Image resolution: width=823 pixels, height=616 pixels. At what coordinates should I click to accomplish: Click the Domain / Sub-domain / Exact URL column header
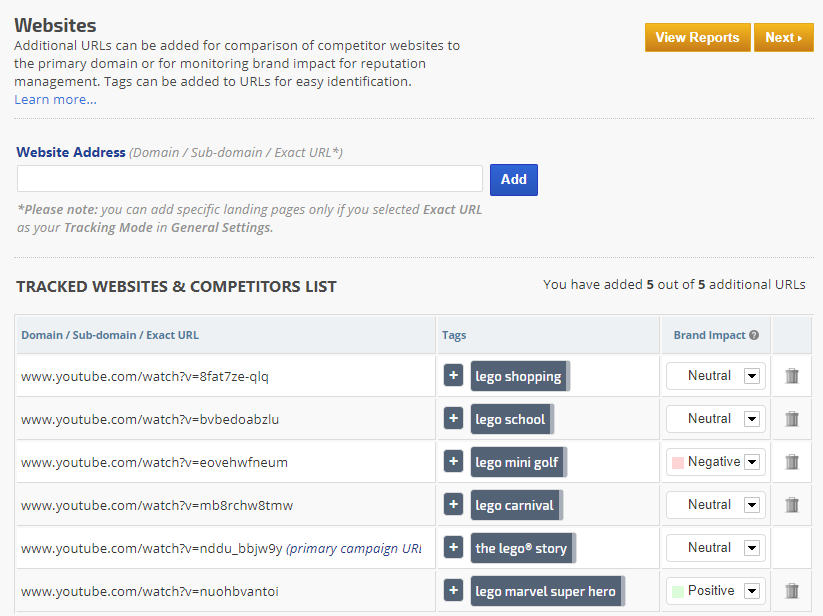[x=110, y=336]
